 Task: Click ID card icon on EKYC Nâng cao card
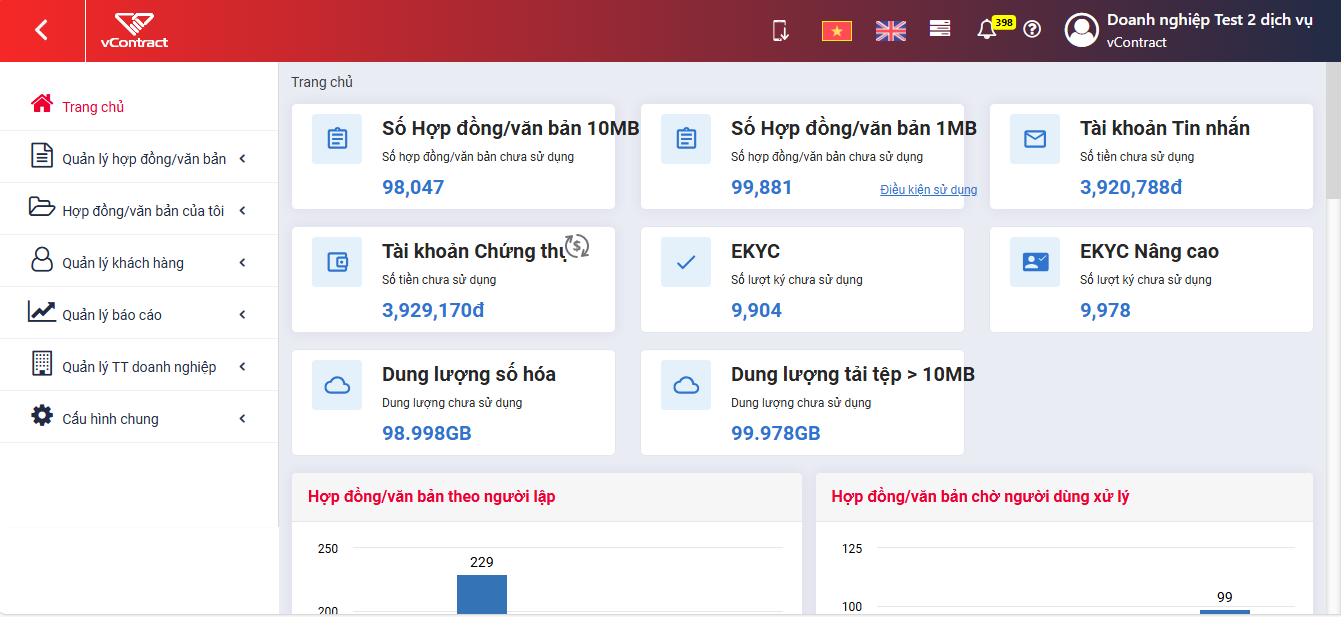[1035, 262]
